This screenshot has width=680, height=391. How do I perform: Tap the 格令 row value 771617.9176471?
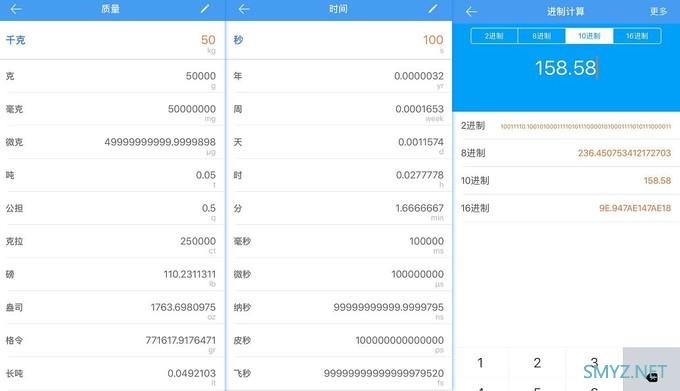180,340
